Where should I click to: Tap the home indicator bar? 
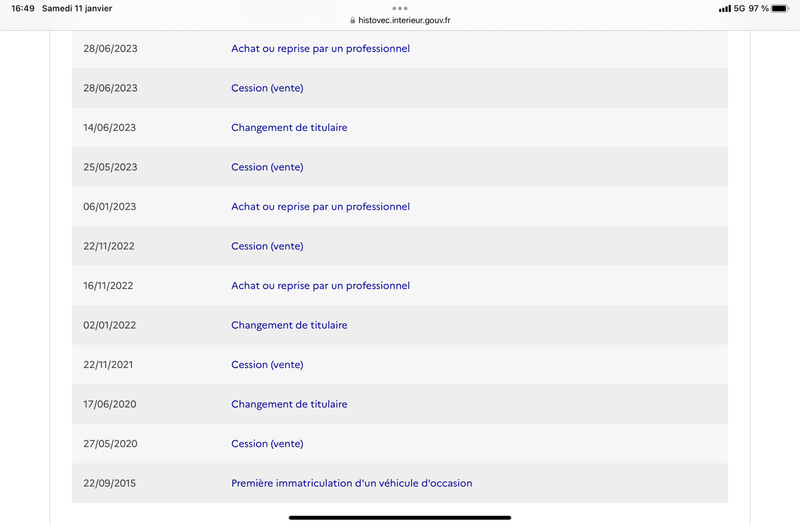click(x=400, y=517)
